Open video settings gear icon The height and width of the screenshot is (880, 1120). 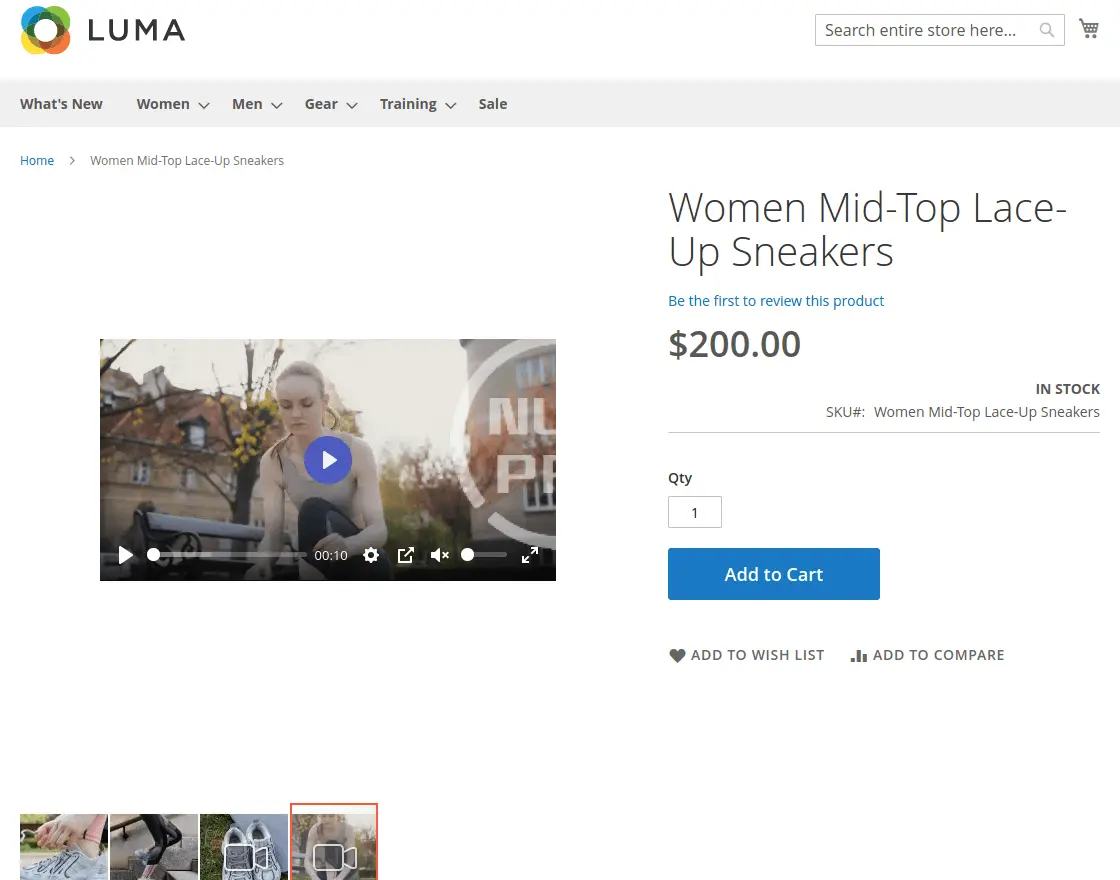click(371, 555)
